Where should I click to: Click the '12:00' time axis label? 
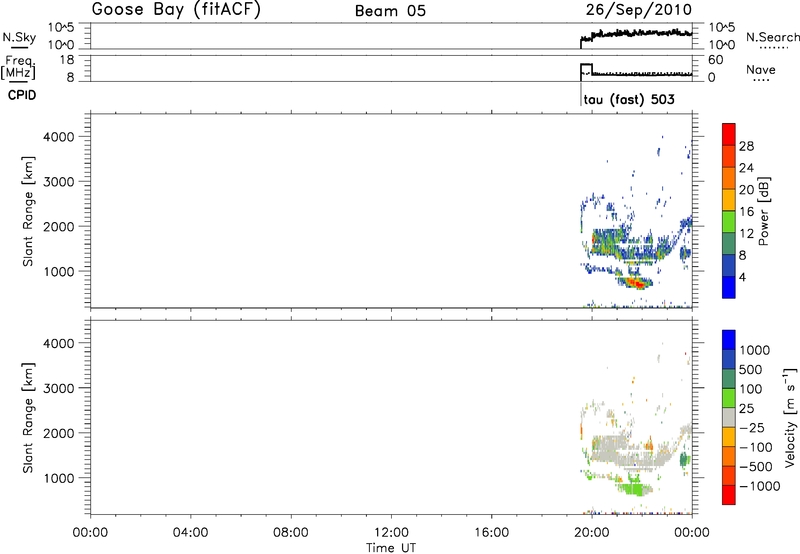pos(391,533)
